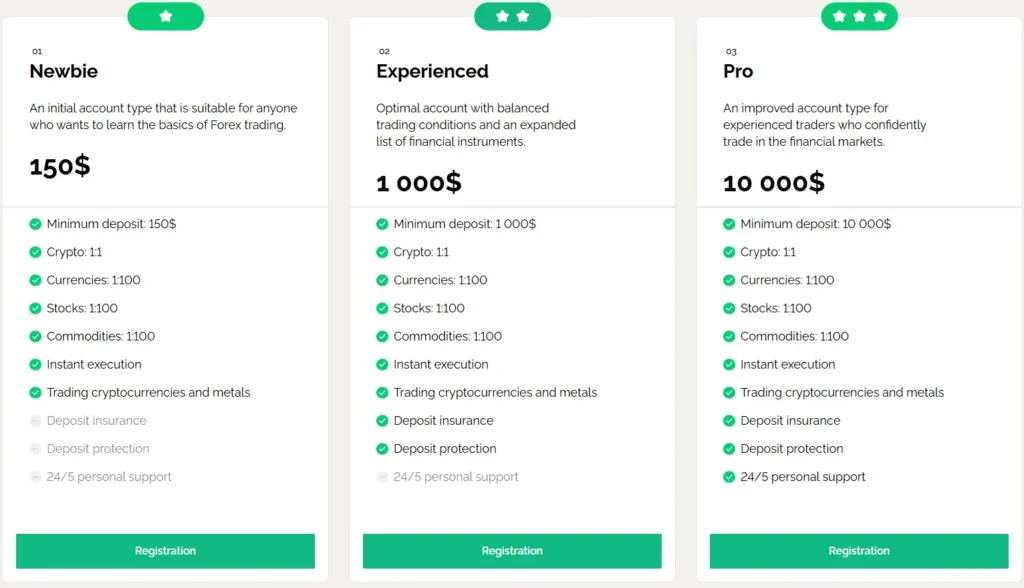Click the two-star badge above Experienced

(512, 16)
